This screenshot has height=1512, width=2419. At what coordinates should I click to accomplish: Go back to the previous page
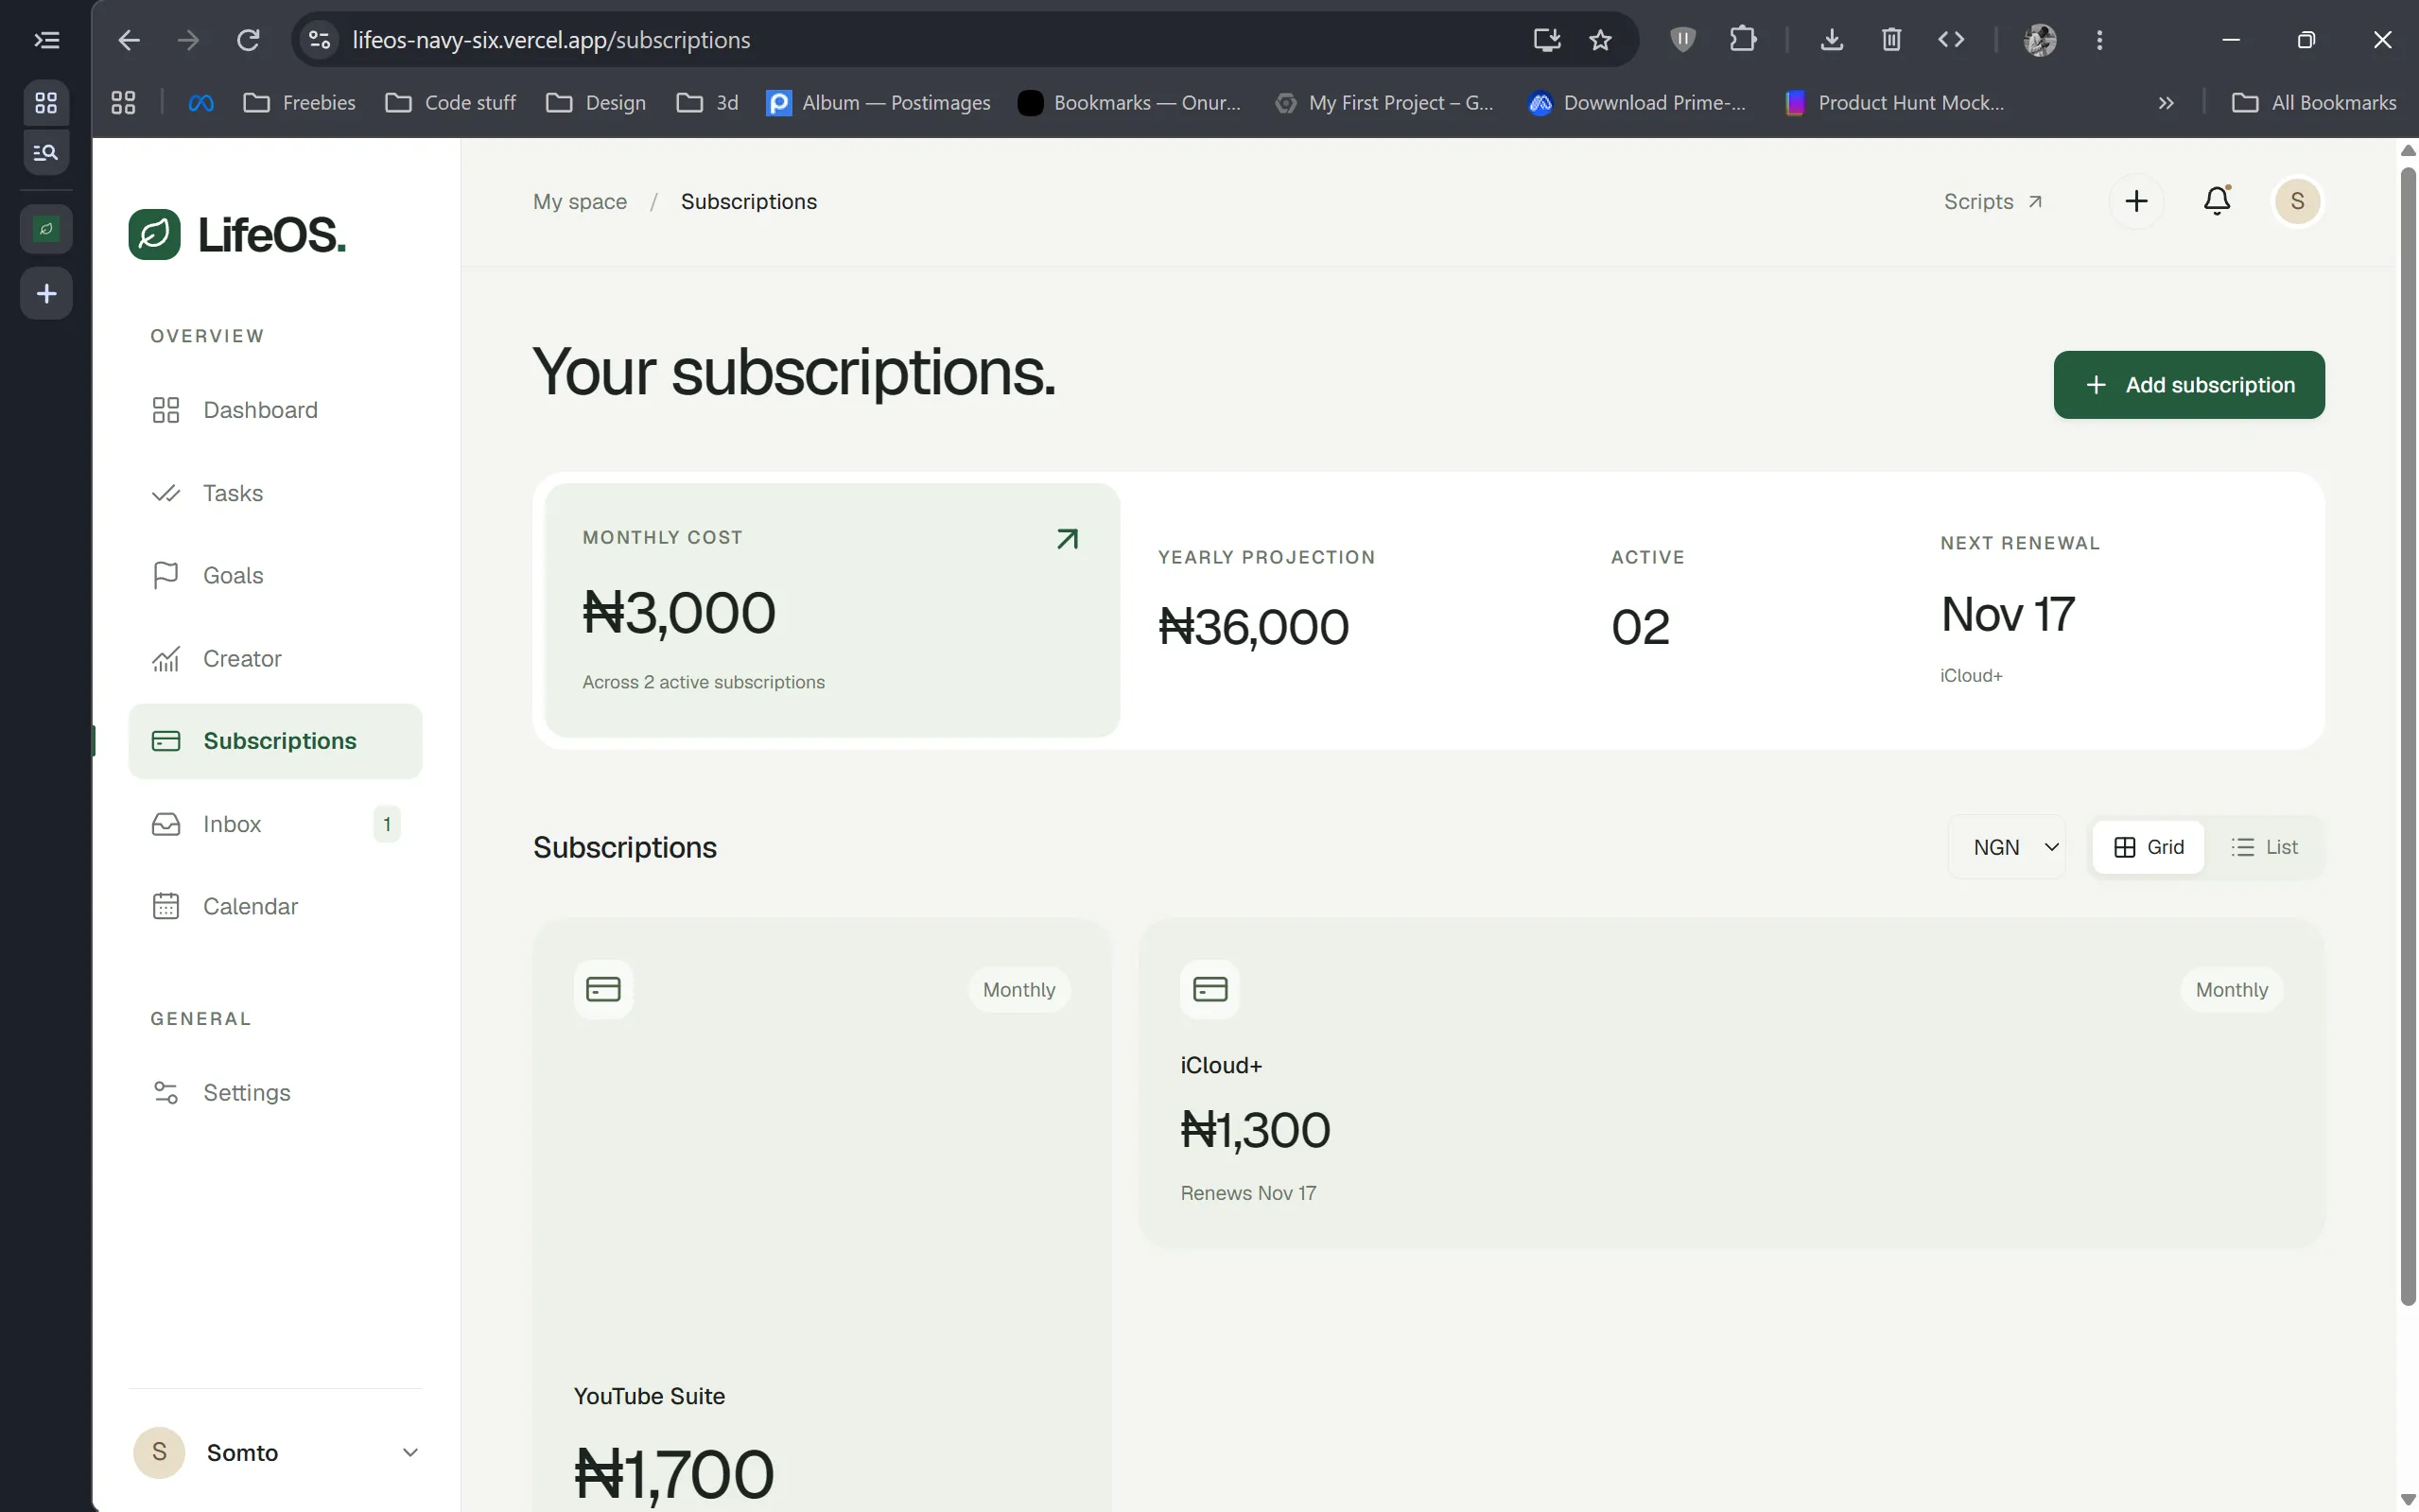(129, 40)
